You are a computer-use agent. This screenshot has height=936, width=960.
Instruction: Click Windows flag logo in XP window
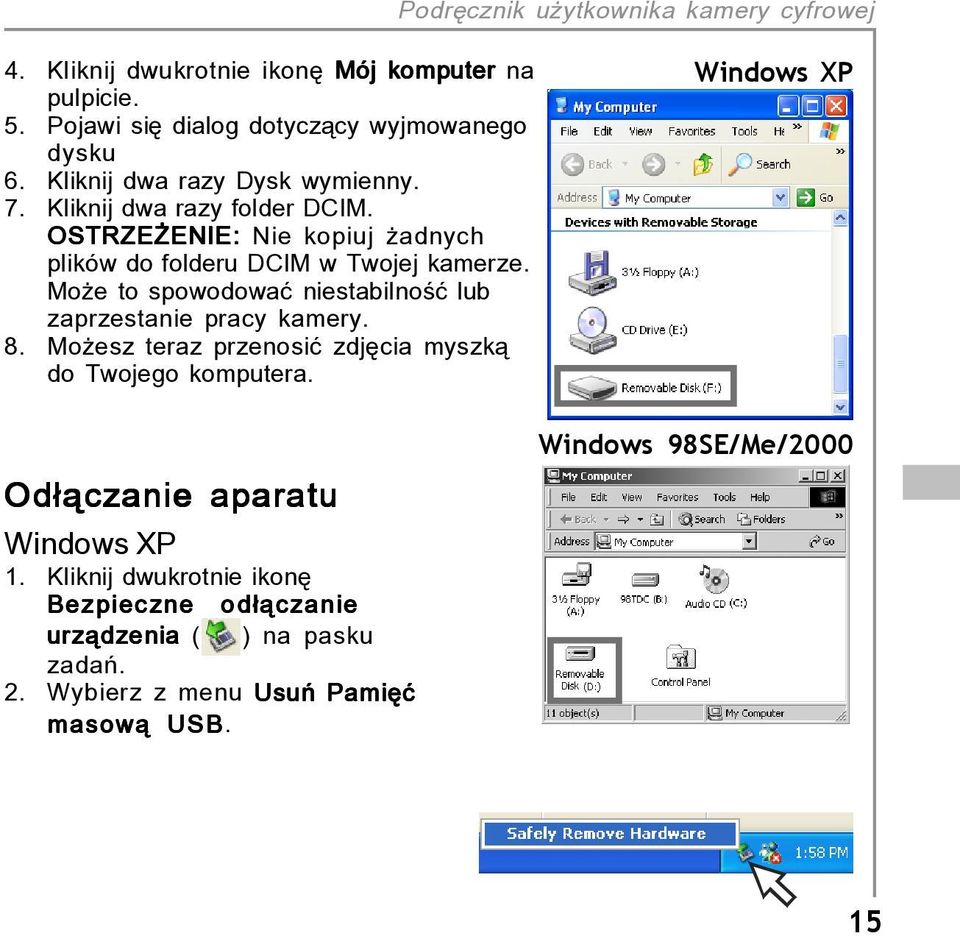pyautogui.click(x=829, y=131)
